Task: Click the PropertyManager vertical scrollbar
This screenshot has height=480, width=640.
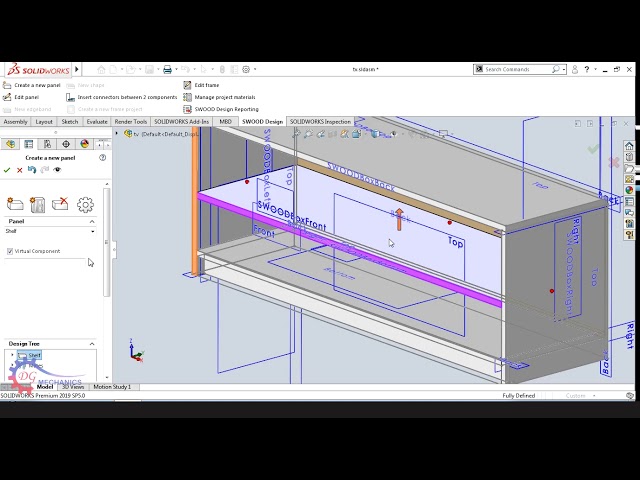Action: pos(107,242)
